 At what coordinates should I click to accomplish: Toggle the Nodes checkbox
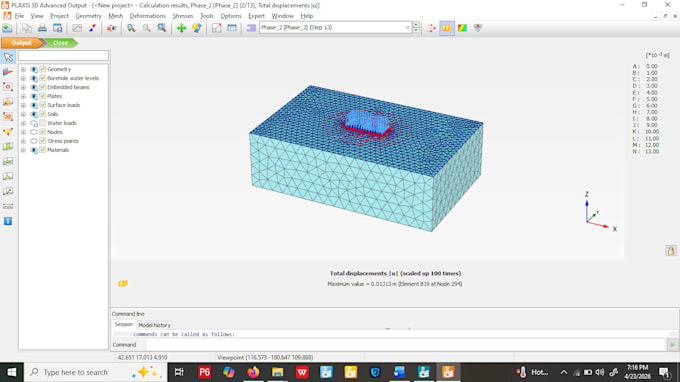(x=42, y=132)
